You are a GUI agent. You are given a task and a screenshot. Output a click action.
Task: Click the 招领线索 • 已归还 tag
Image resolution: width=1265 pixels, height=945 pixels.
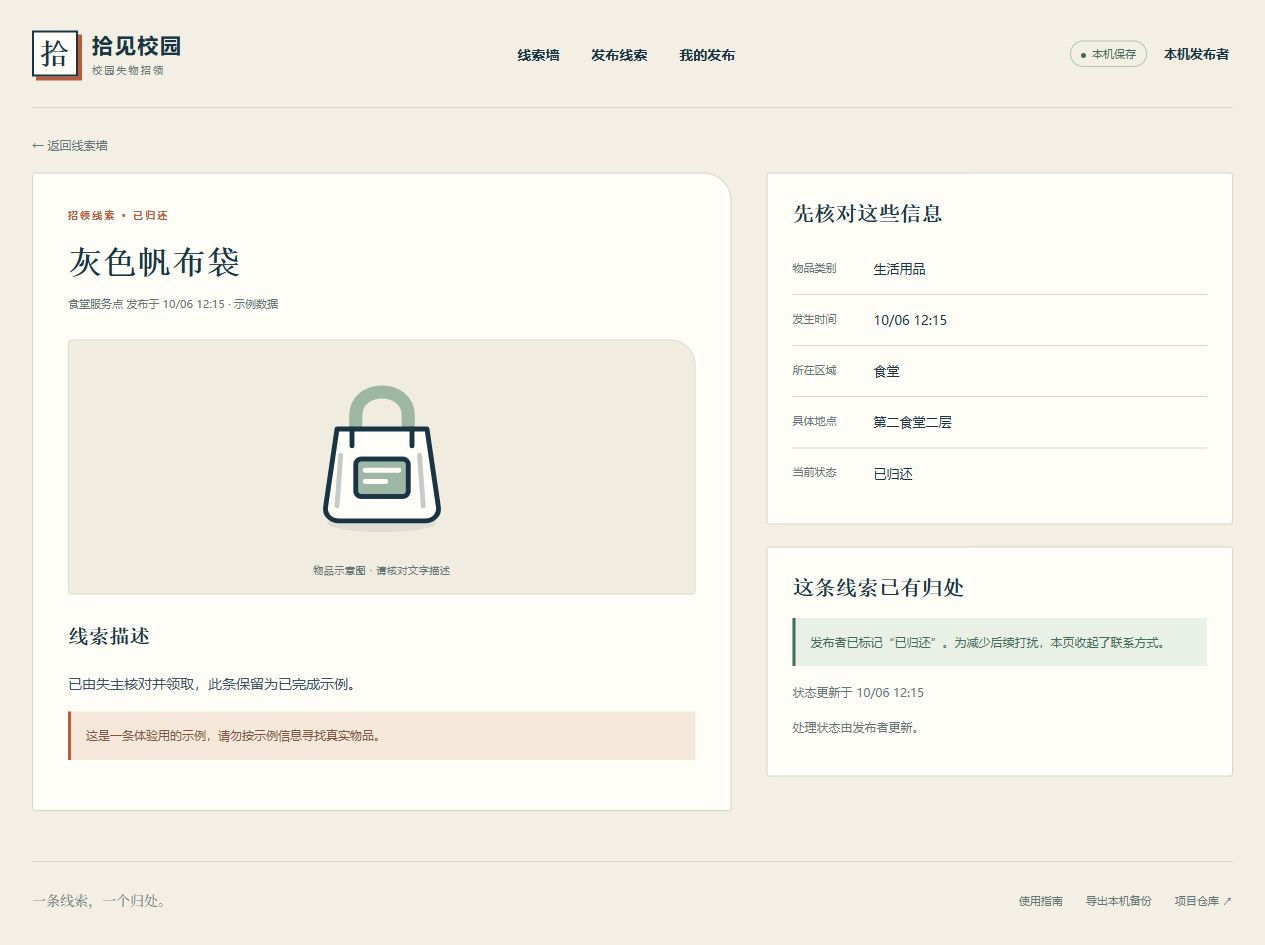pos(118,215)
